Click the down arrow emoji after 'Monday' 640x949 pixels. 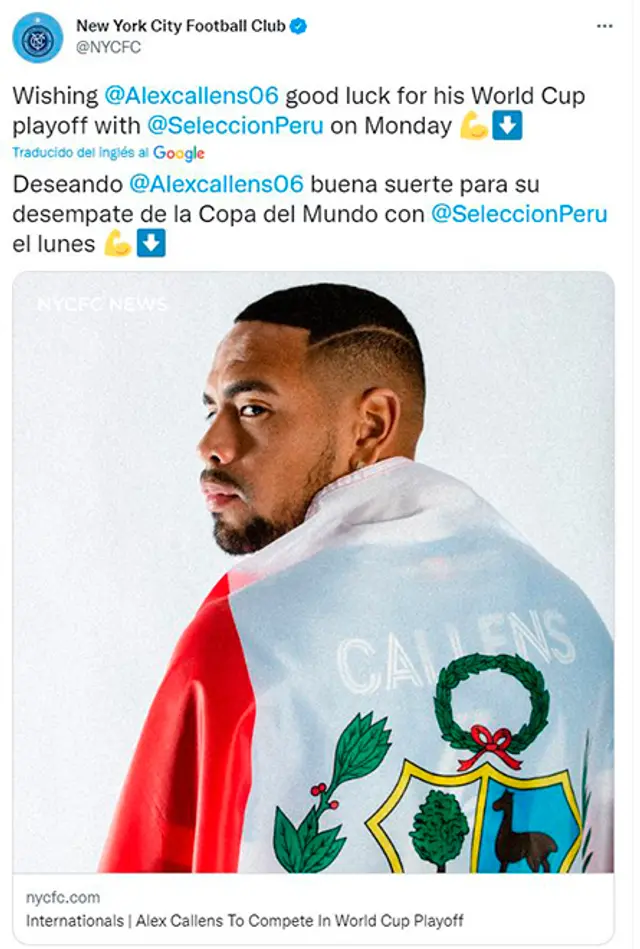pyautogui.click(x=507, y=126)
